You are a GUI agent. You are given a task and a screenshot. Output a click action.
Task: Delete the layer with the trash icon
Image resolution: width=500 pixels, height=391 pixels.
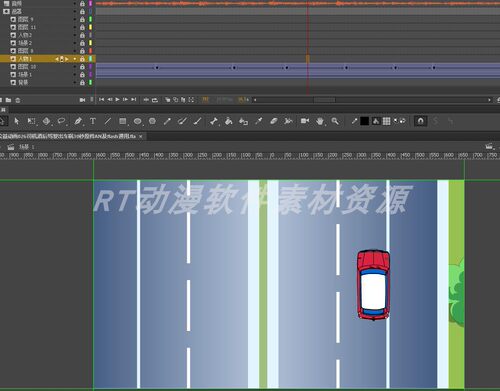tap(18, 100)
